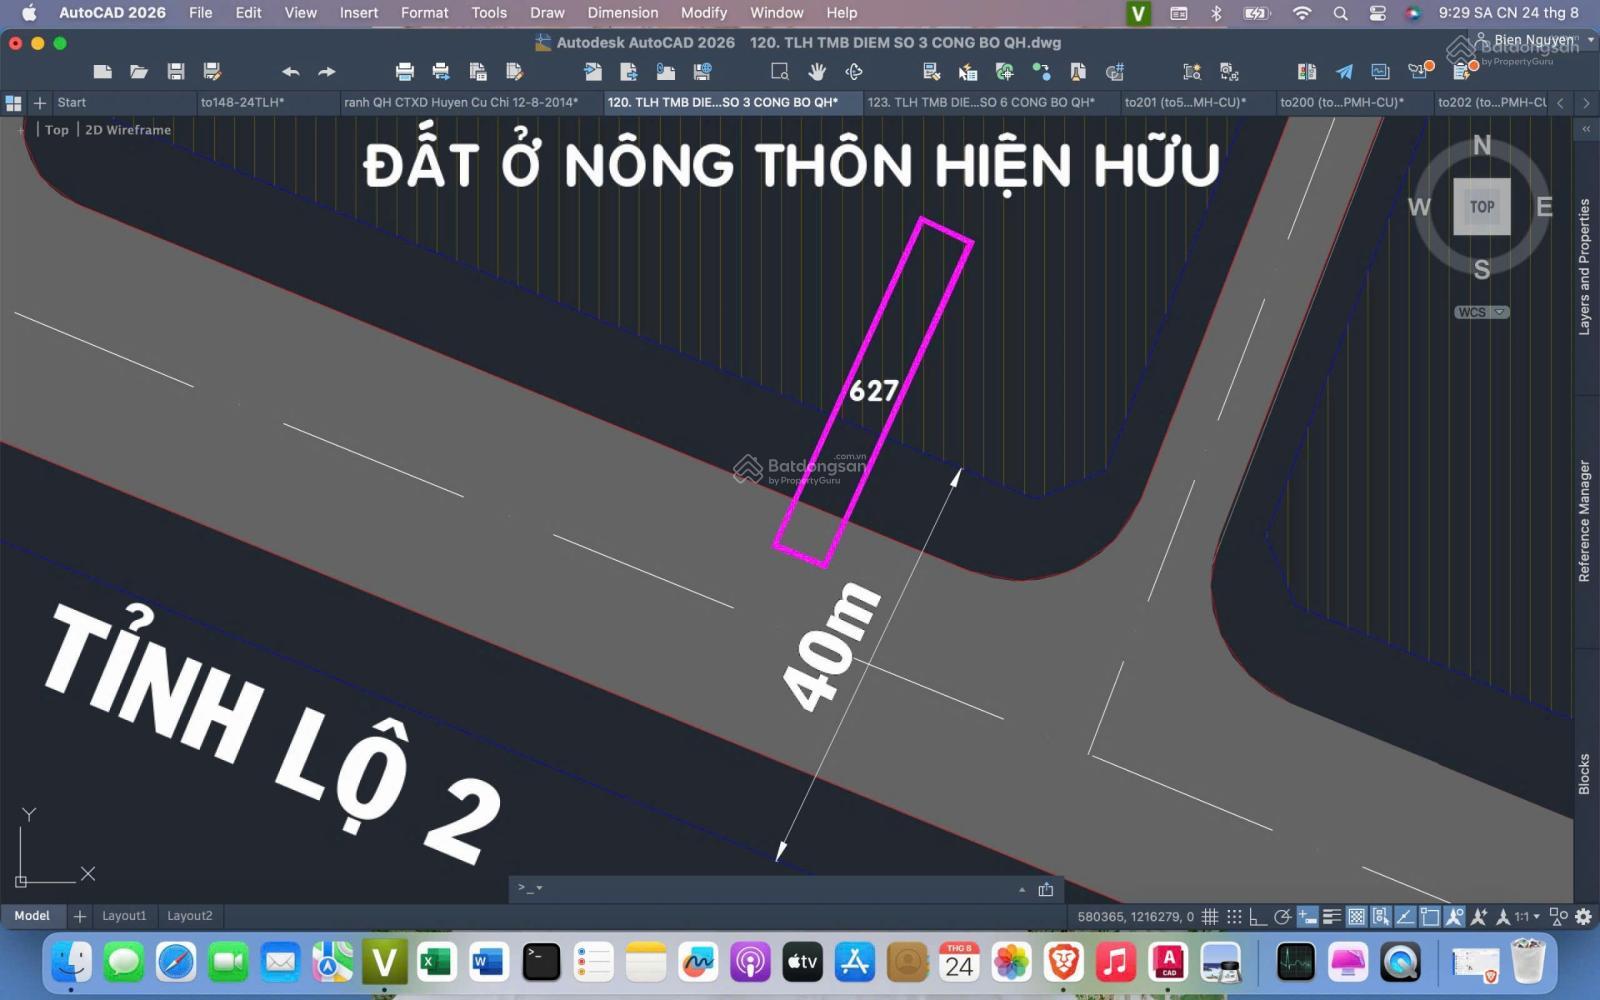
Task: Click the 2D Wireframe viewport control
Action: coord(127,129)
